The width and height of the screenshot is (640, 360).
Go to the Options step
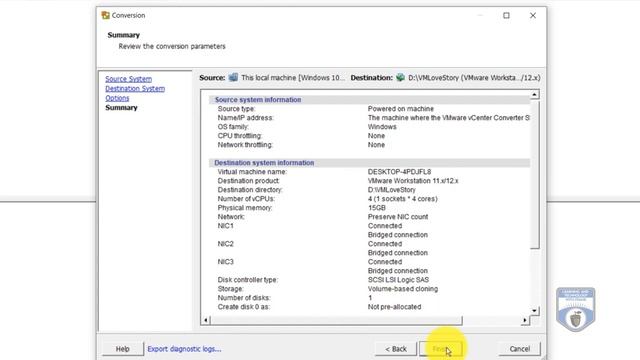117,98
